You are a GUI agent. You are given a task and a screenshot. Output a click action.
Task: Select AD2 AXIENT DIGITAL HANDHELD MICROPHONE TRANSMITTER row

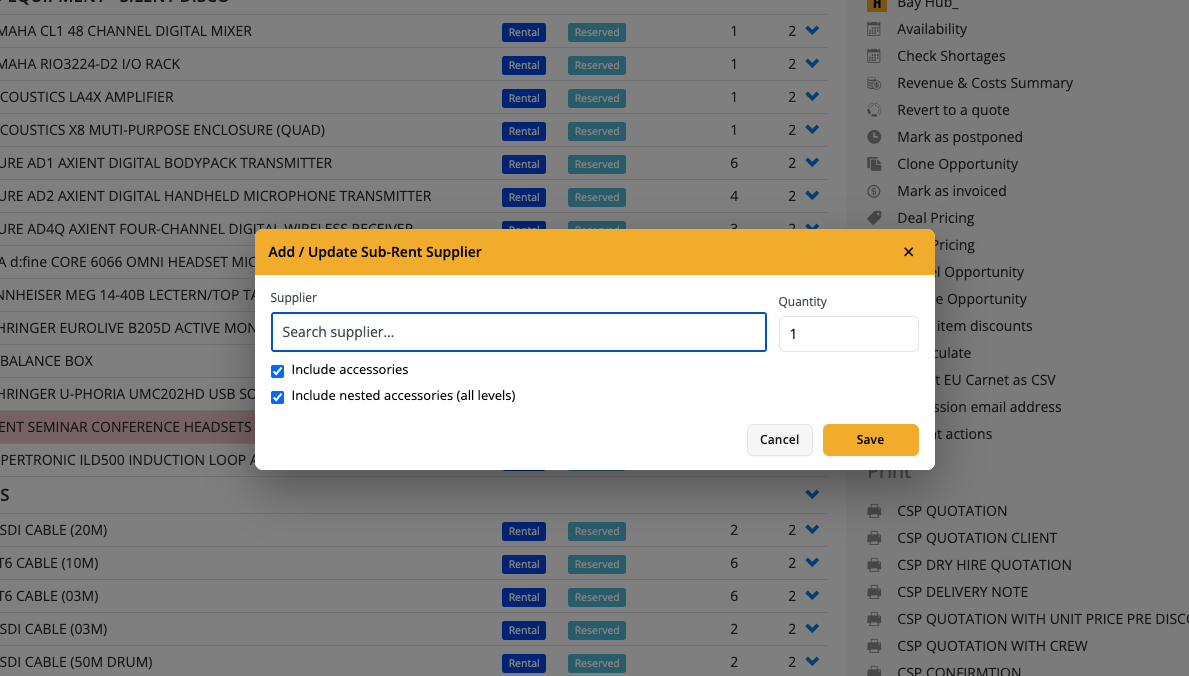pos(215,197)
